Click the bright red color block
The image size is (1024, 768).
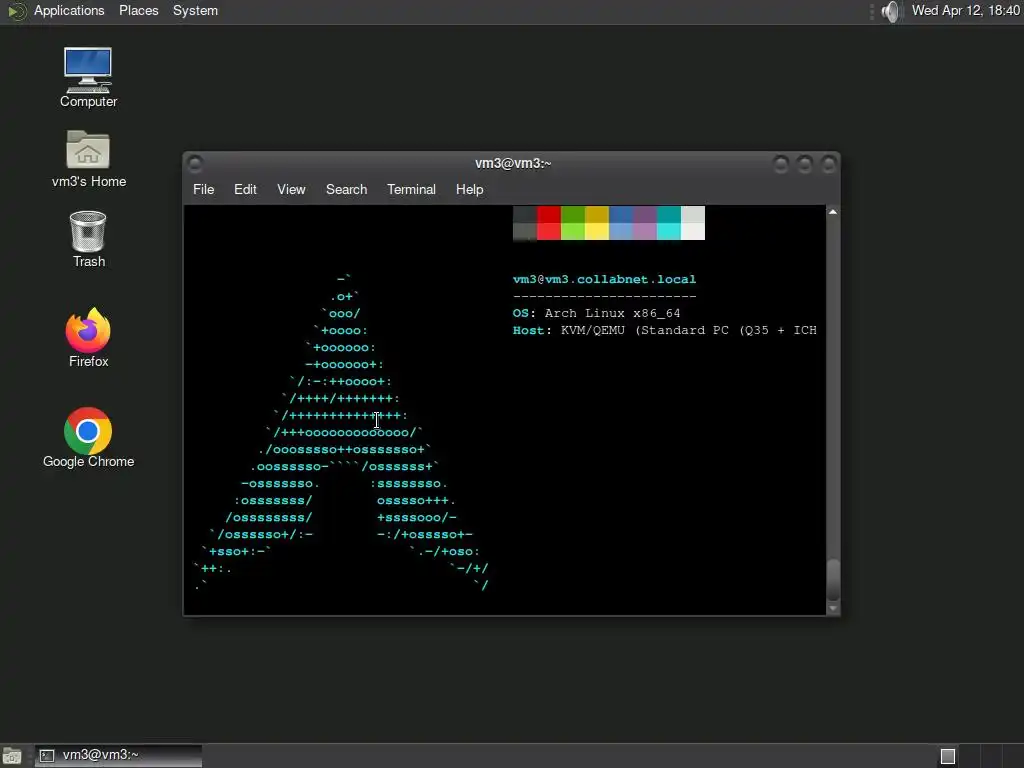[x=549, y=231]
